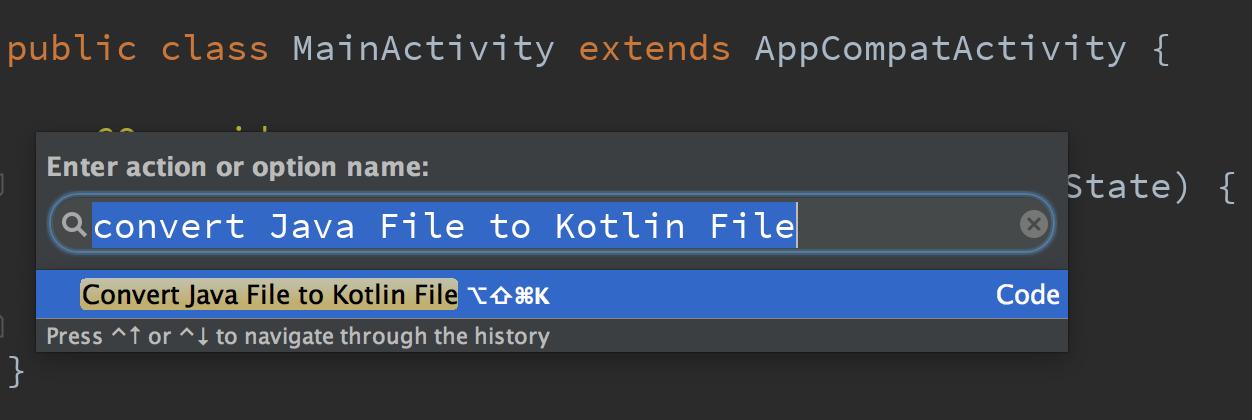Click the 'State)' parameter text
The width and height of the screenshot is (1252, 420).
(1125, 187)
